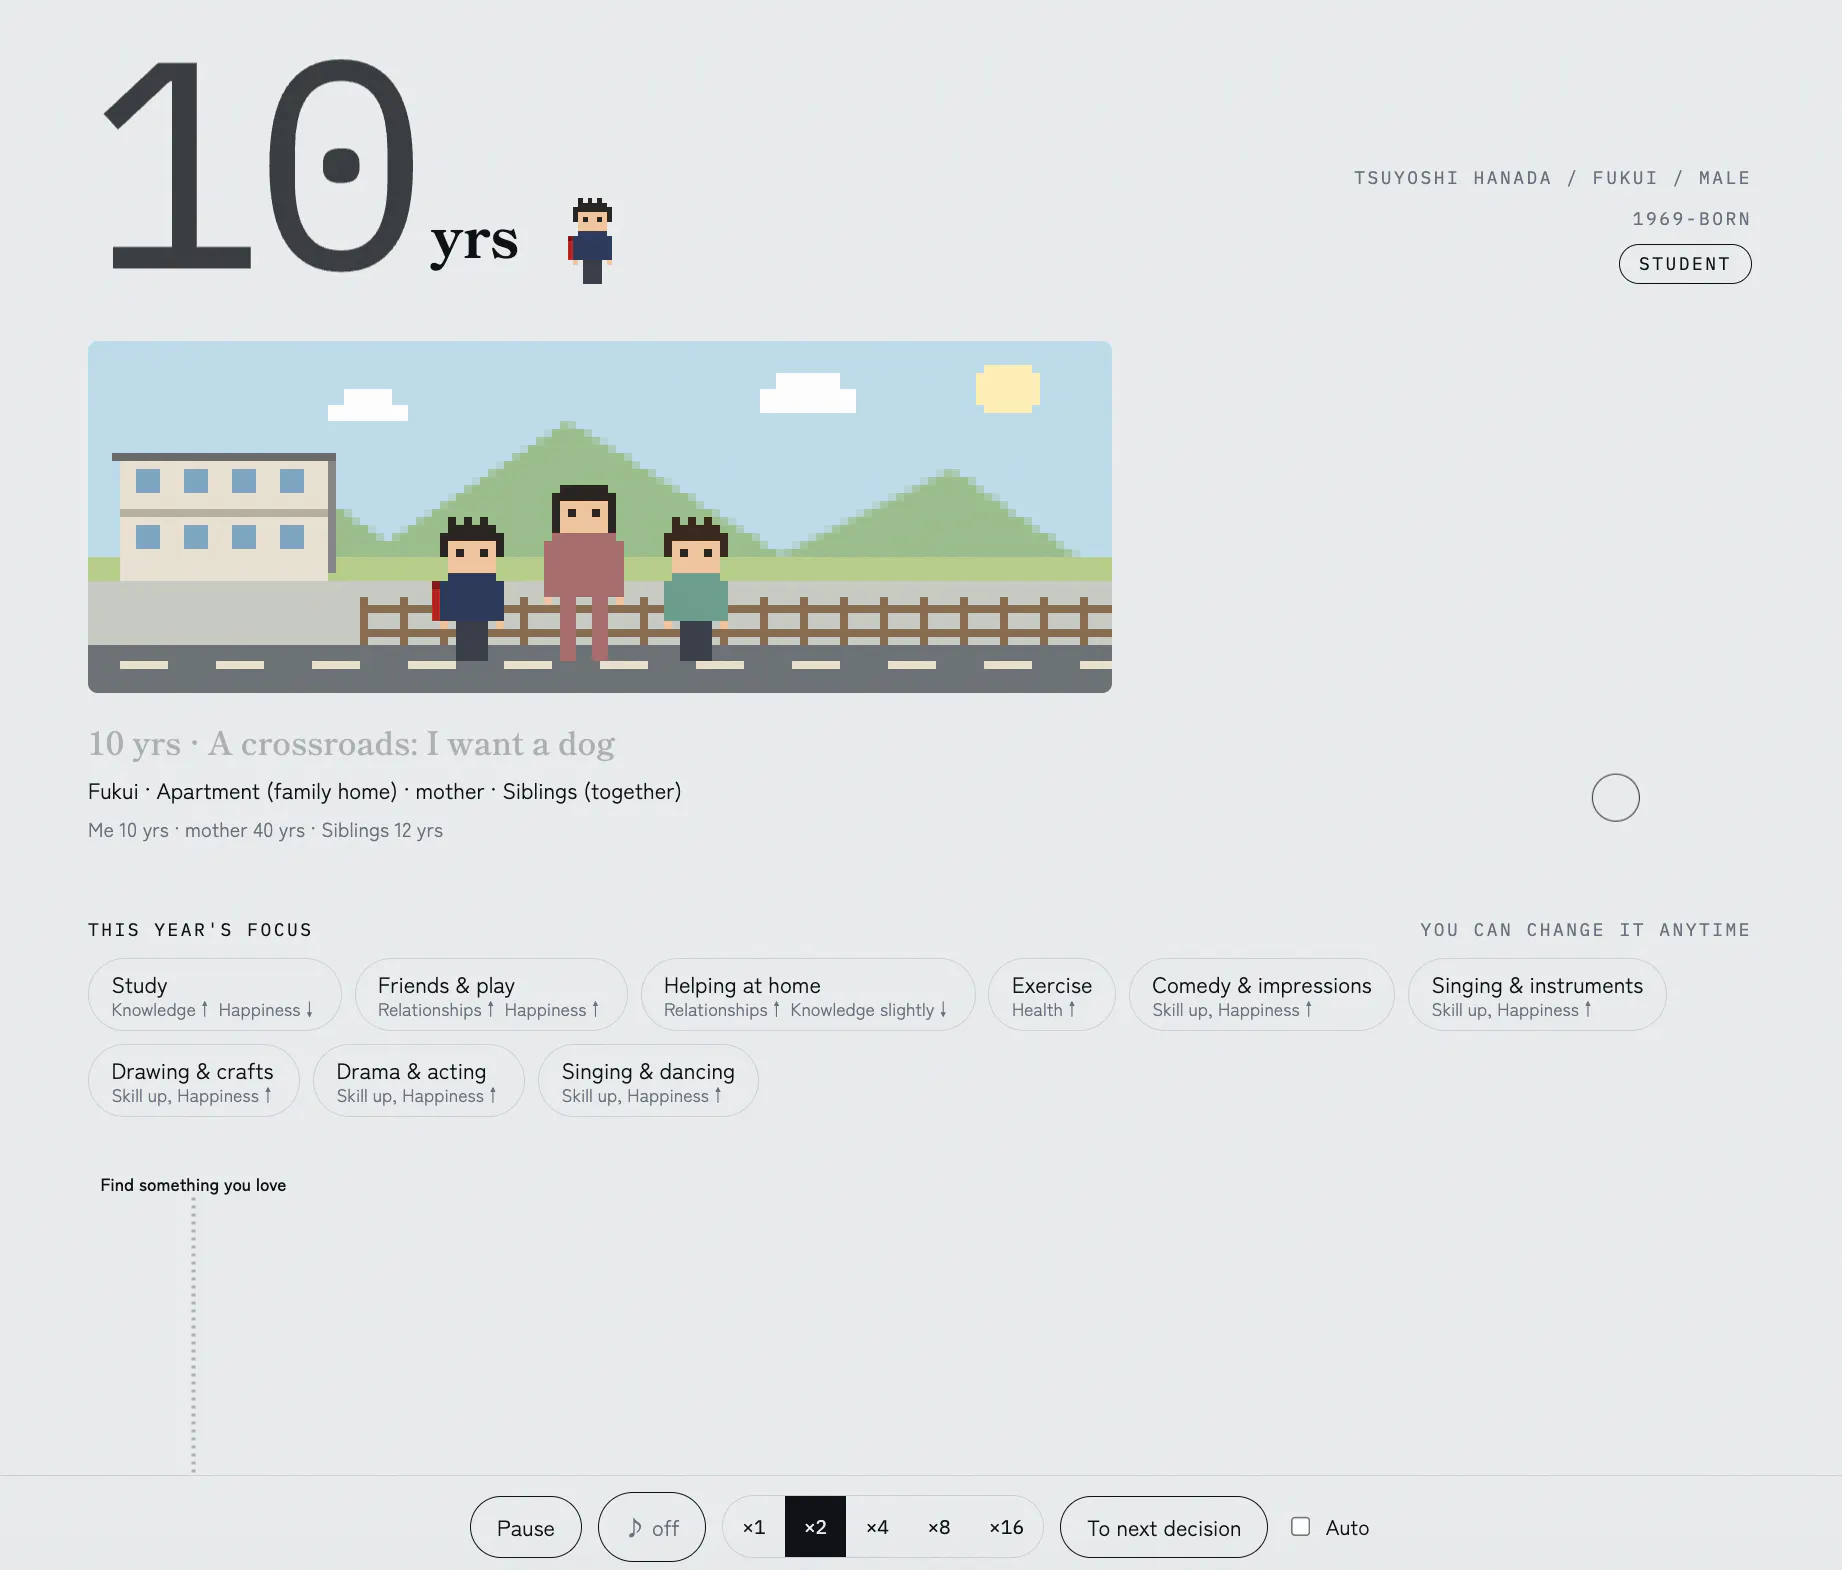Click the 'Find something you love' timeline label
Screen dimensions: 1842x1570
(x=193, y=1185)
